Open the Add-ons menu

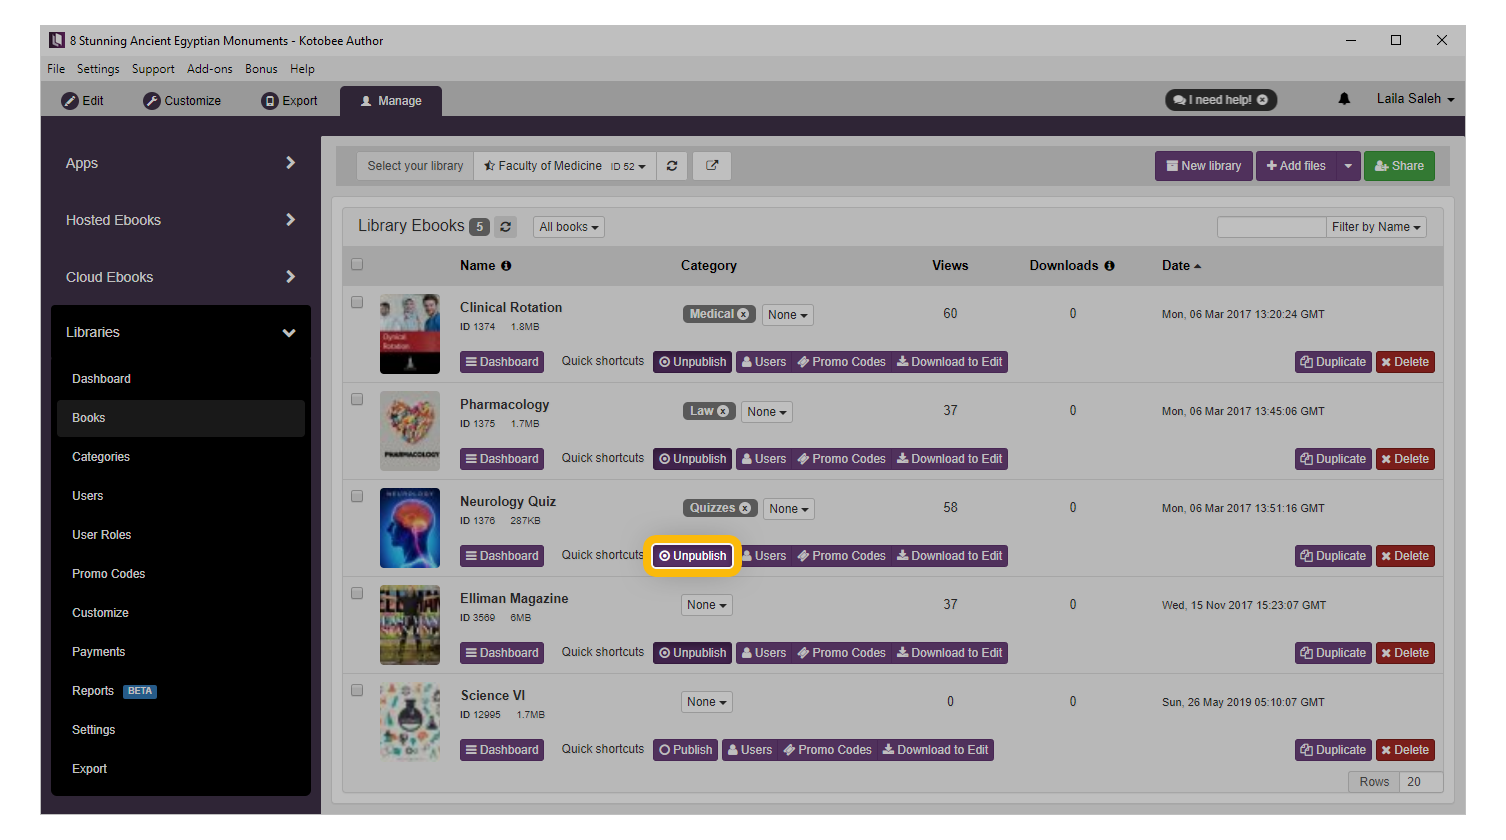click(x=210, y=69)
